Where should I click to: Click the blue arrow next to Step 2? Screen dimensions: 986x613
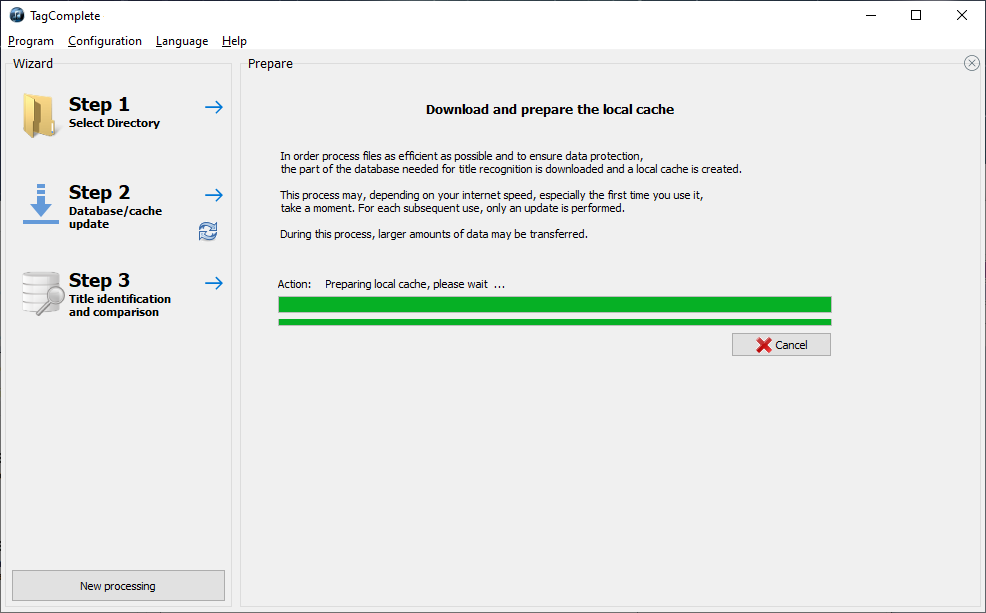214,196
